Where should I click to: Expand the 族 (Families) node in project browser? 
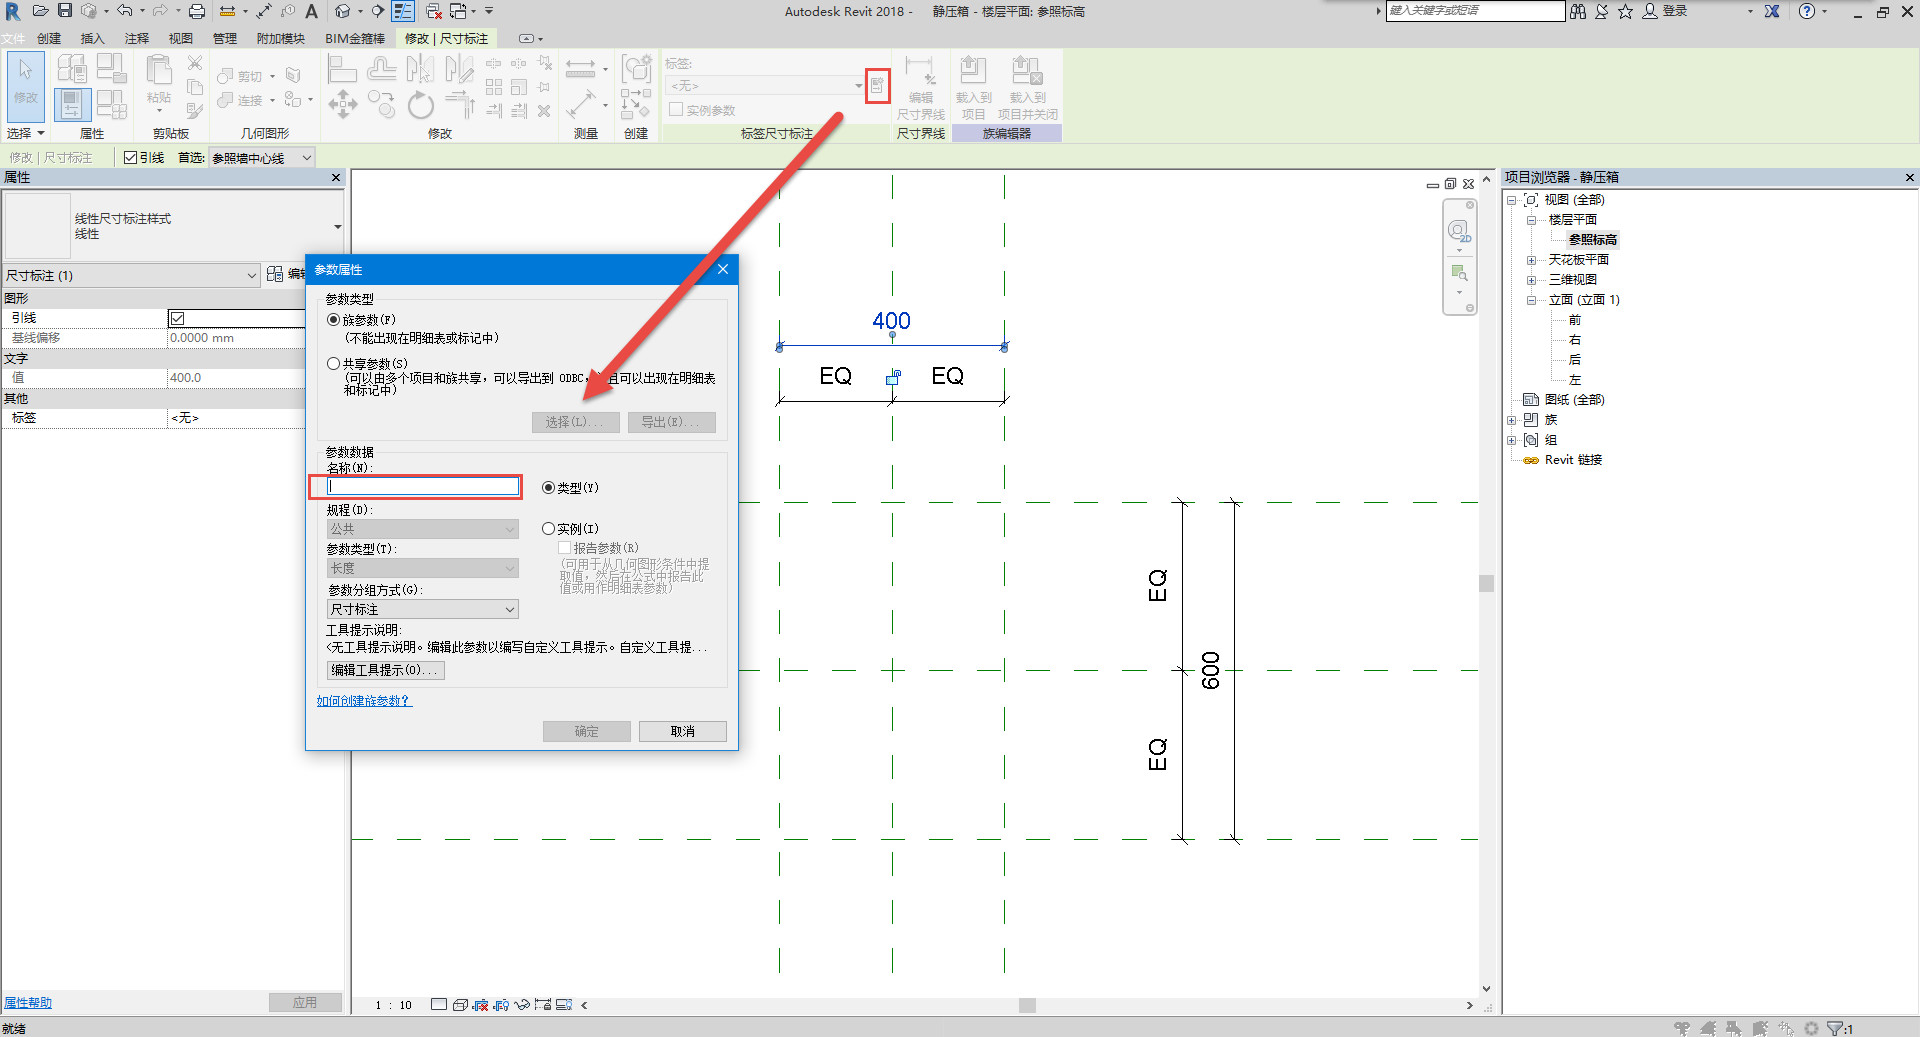click(1512, 420)
